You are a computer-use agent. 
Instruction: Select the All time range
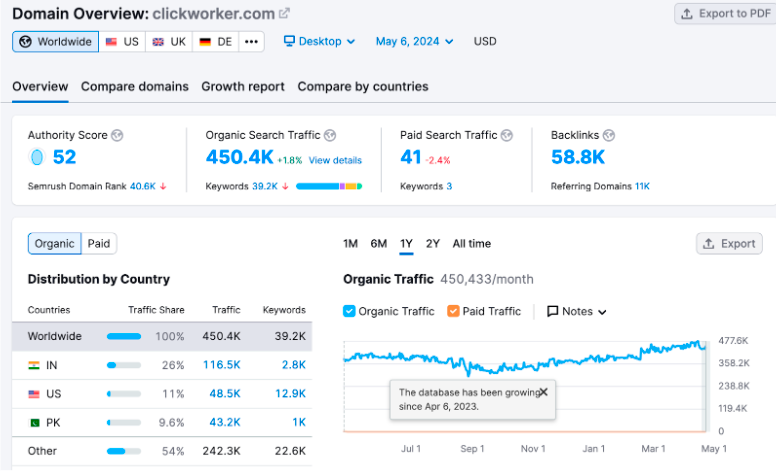point(472,243)
